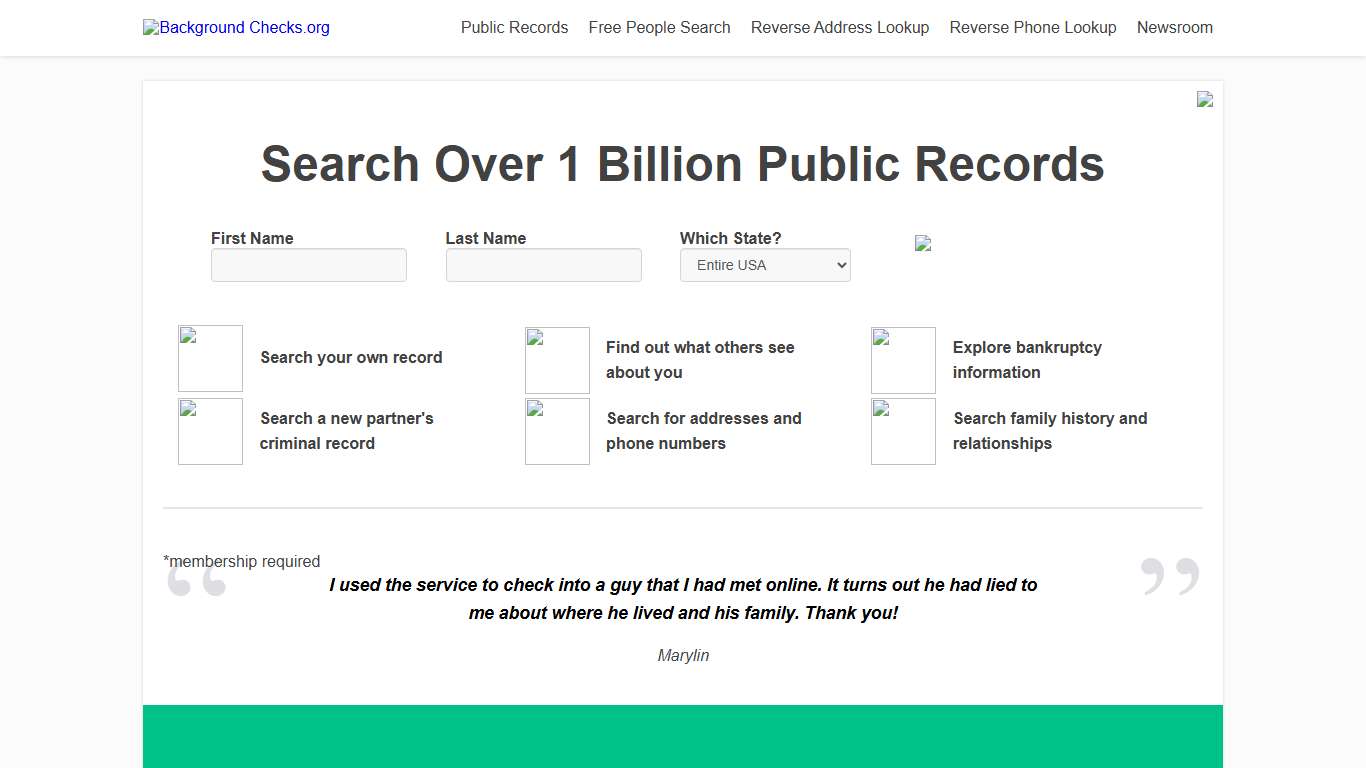Image resolution: width=1366 pixels, height=768 pixels.
Task: Click the Search your own record icon
Action: (210, 358)
